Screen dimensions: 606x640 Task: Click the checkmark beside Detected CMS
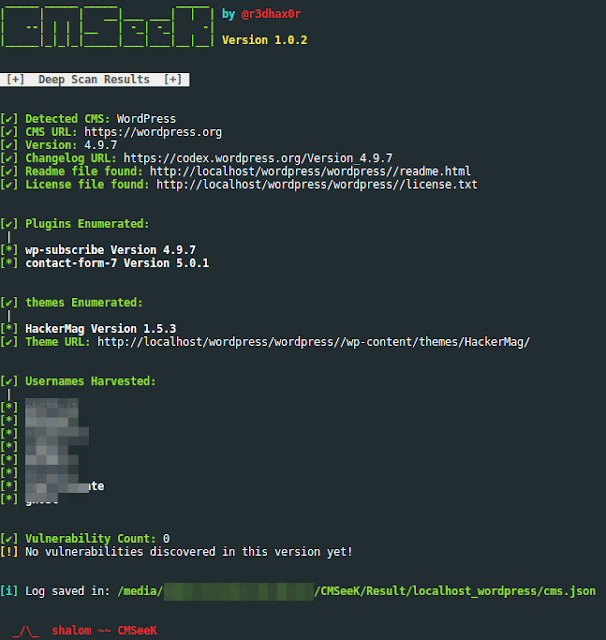(9, 119)
